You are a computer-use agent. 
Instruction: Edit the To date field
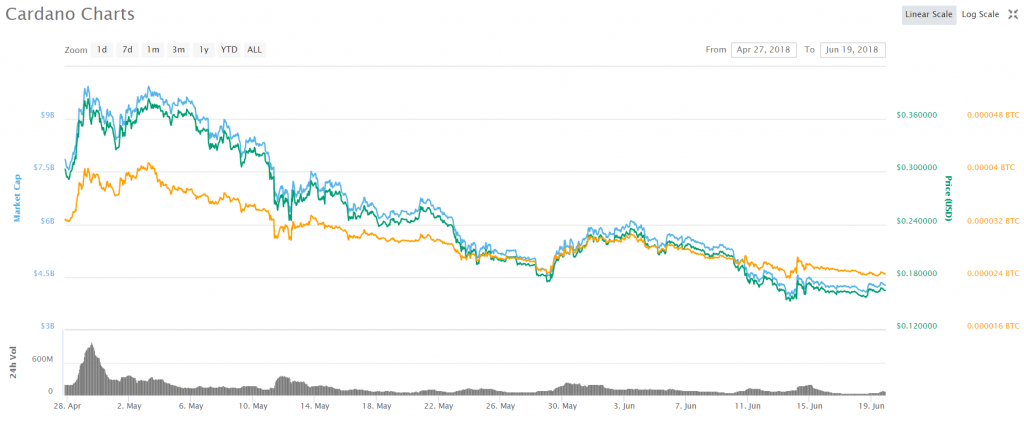[x=853, y=50]
